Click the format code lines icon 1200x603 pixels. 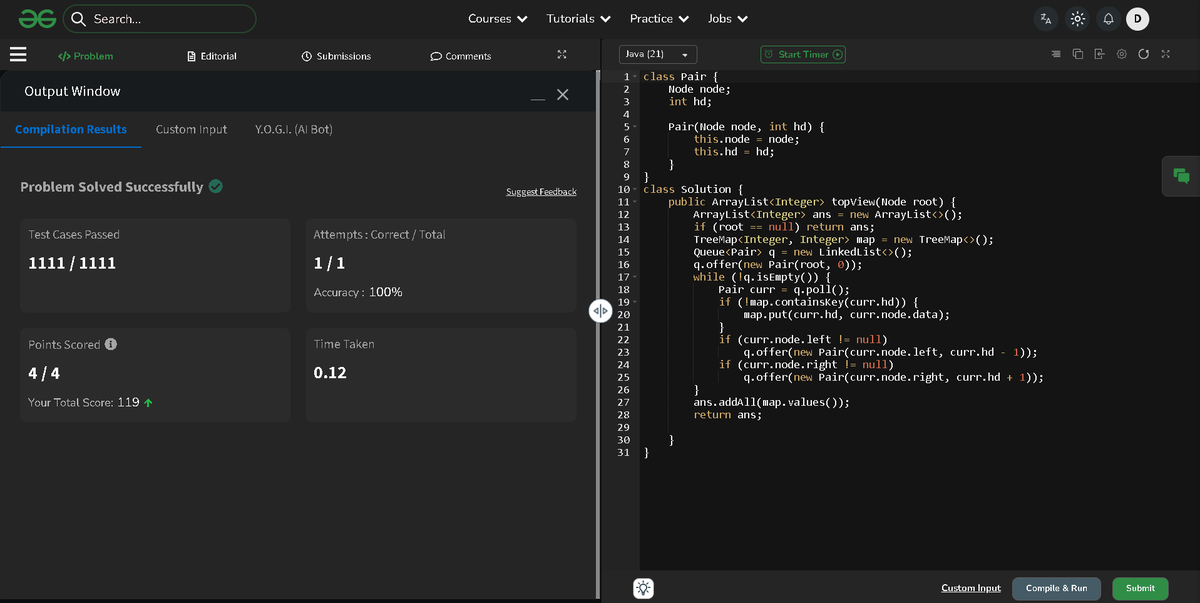1056,54
